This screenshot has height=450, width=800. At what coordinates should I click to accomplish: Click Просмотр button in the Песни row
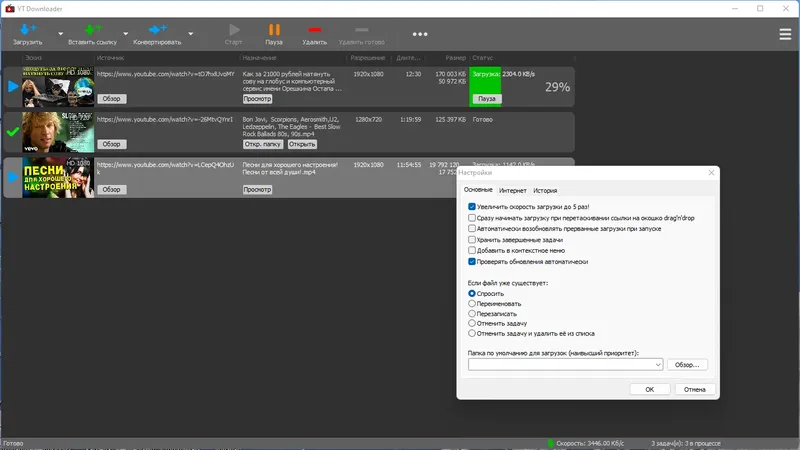pos(257,190)
